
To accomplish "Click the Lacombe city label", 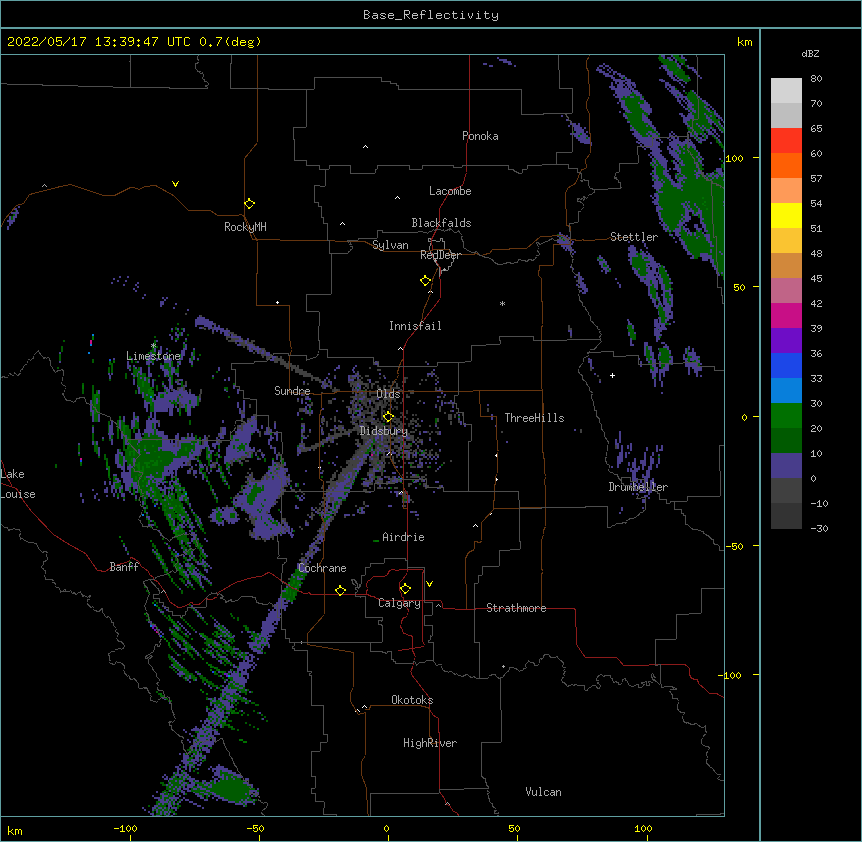I will click(x=450, y=191).
